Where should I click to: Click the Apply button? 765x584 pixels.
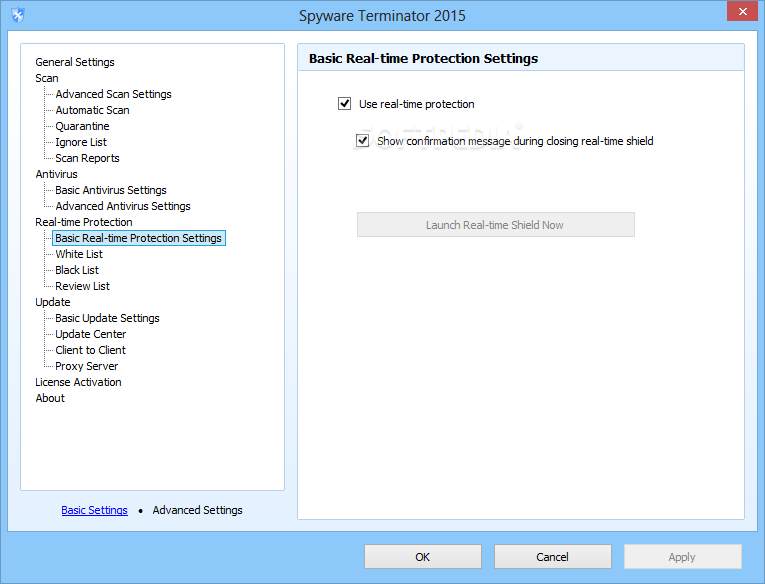[683, 557]
